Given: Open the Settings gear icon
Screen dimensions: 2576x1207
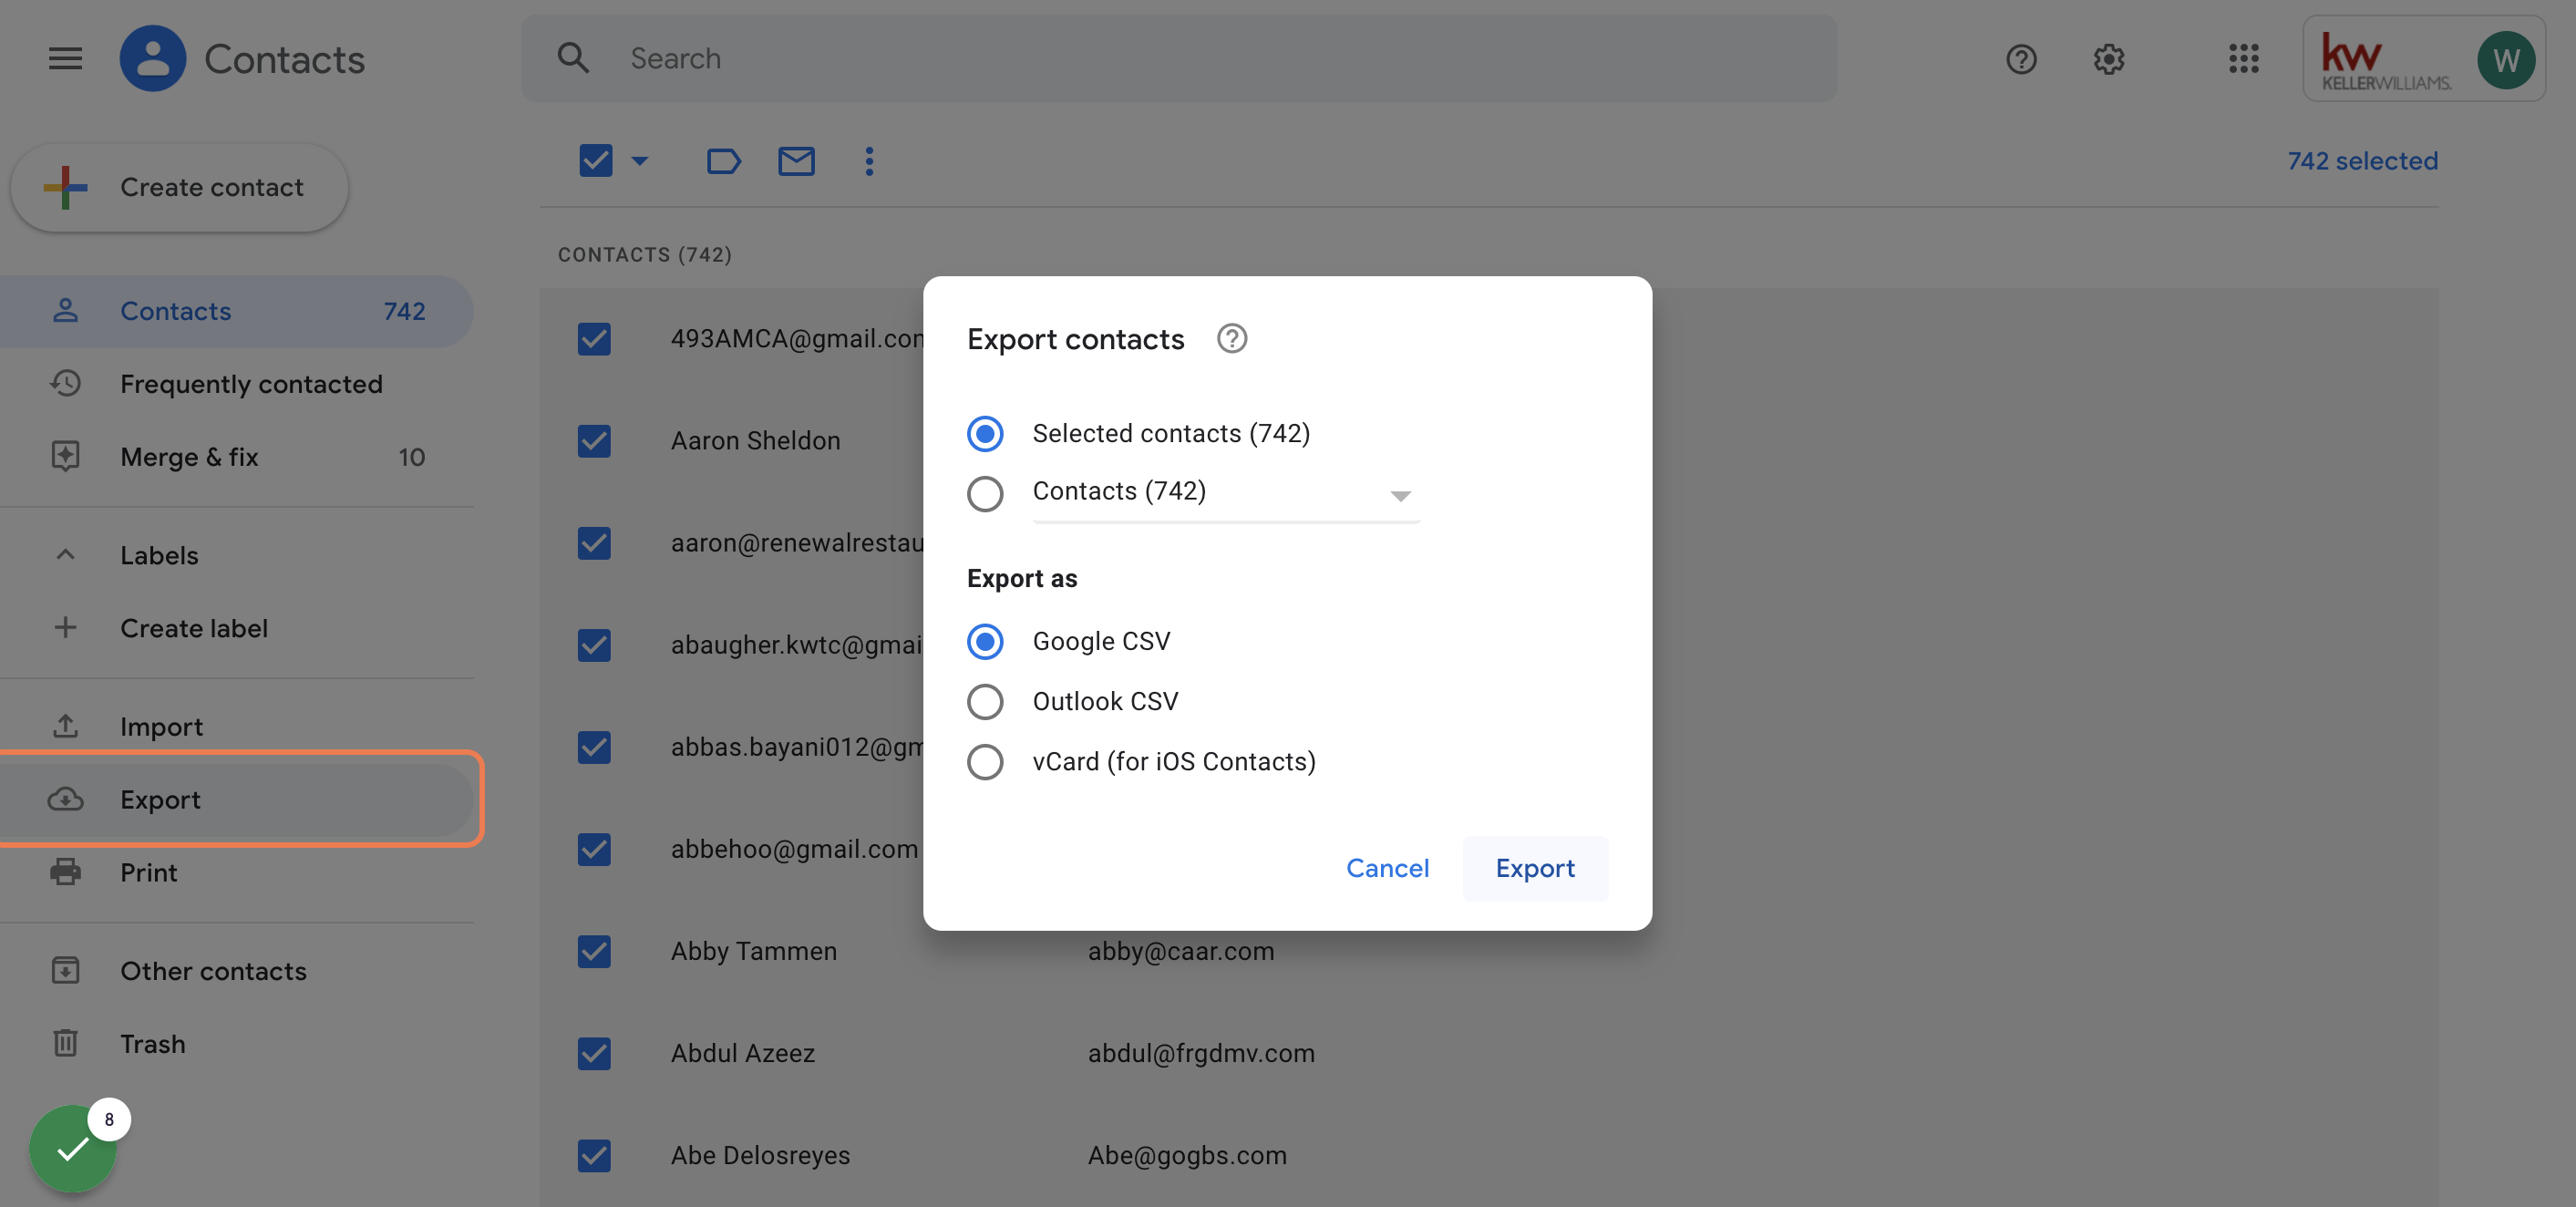Looking at the screenshot, I should click(2108, 59).
